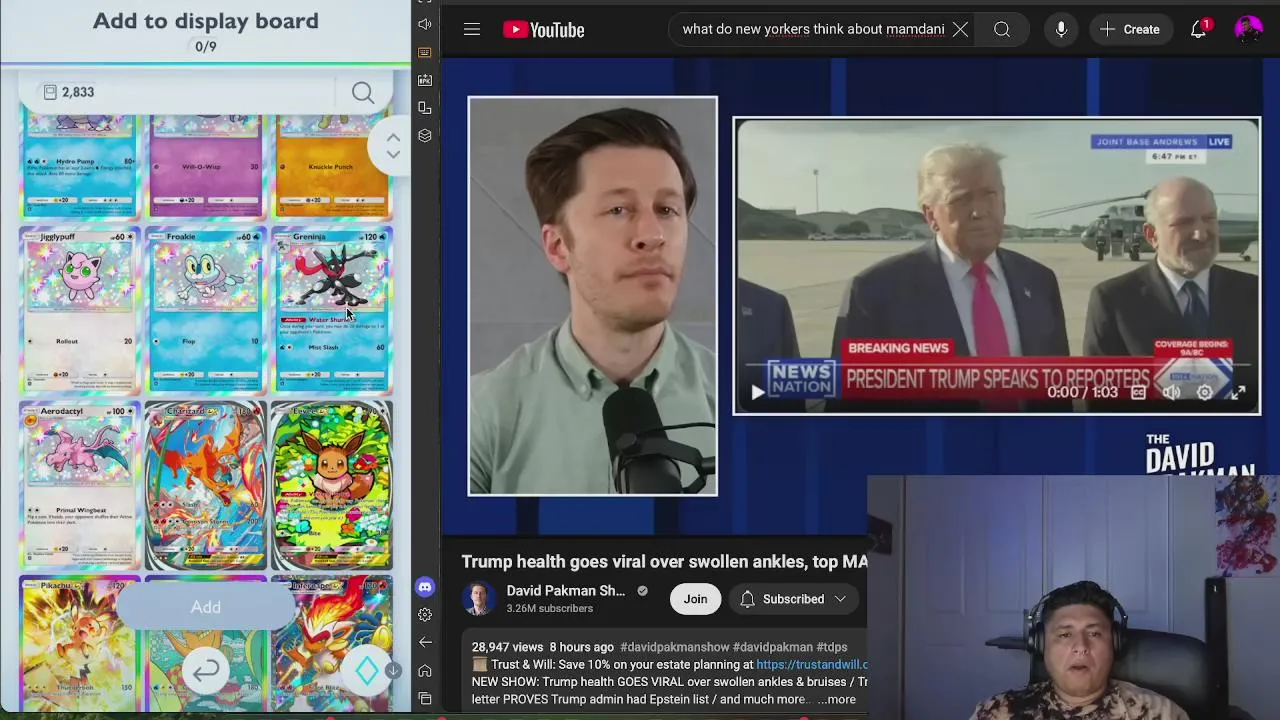Click the emulator sidebar volume icon

425,24
